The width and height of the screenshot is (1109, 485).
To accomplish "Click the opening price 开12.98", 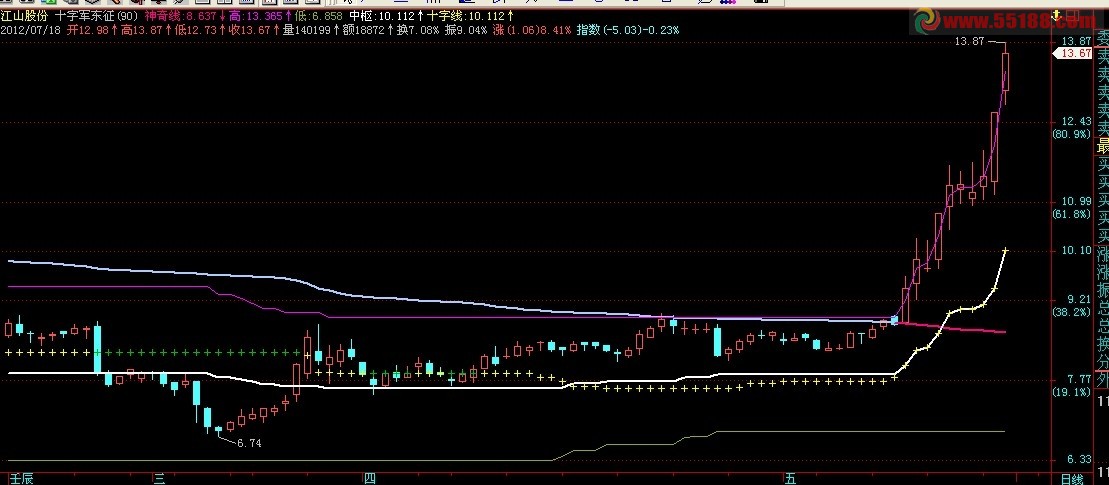I will click(x=88, y=30).
